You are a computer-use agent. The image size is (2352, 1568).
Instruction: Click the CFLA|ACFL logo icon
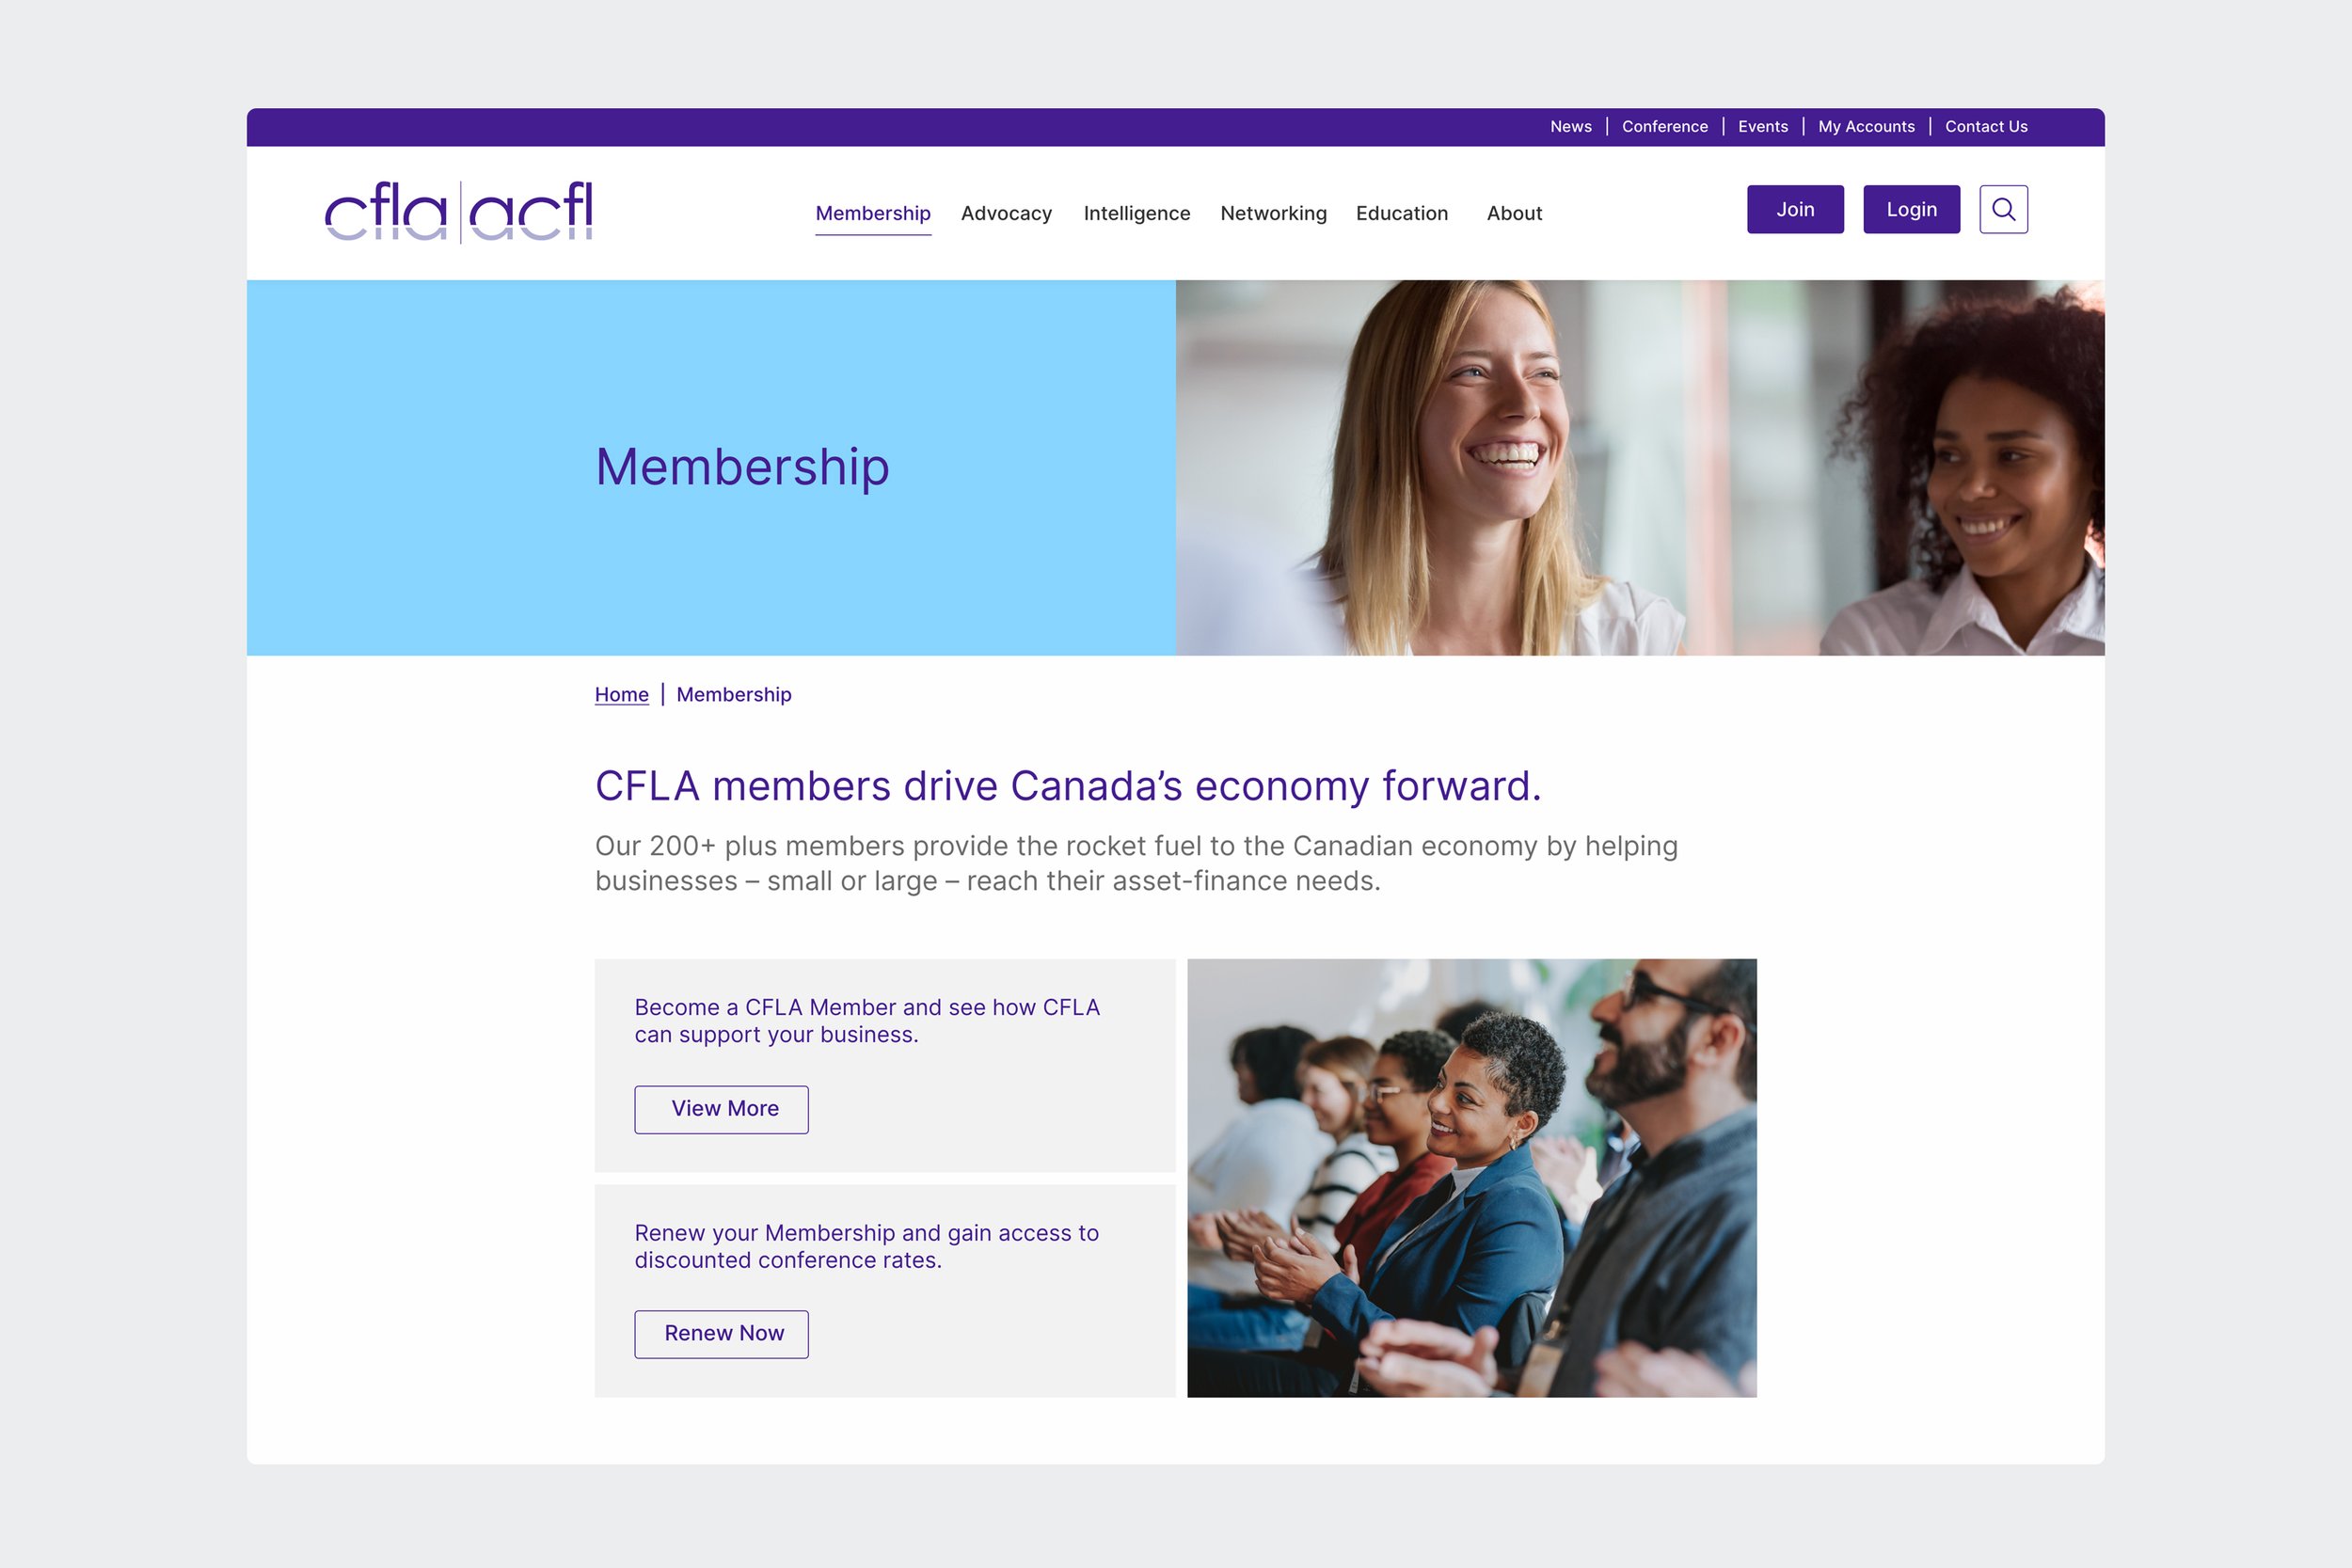pos(458,212)
